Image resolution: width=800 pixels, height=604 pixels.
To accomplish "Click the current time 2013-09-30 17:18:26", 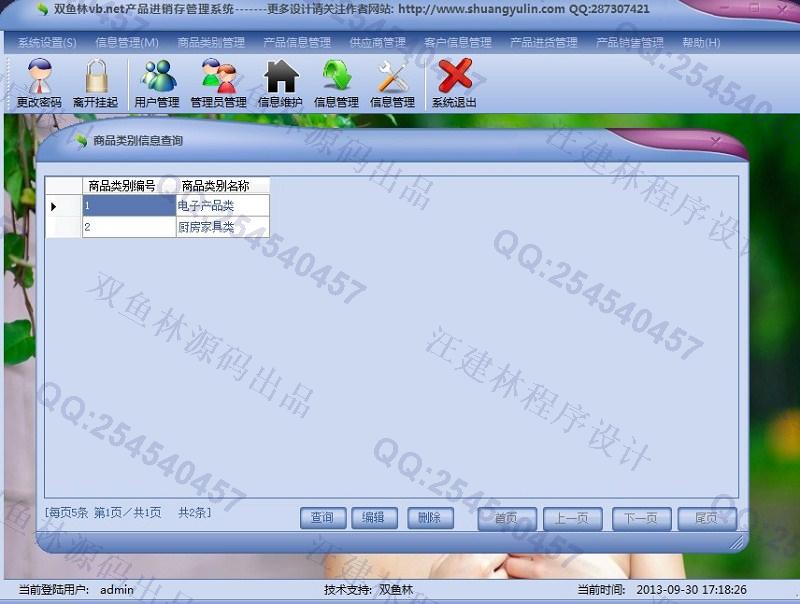I will click(x=691, y=590).
